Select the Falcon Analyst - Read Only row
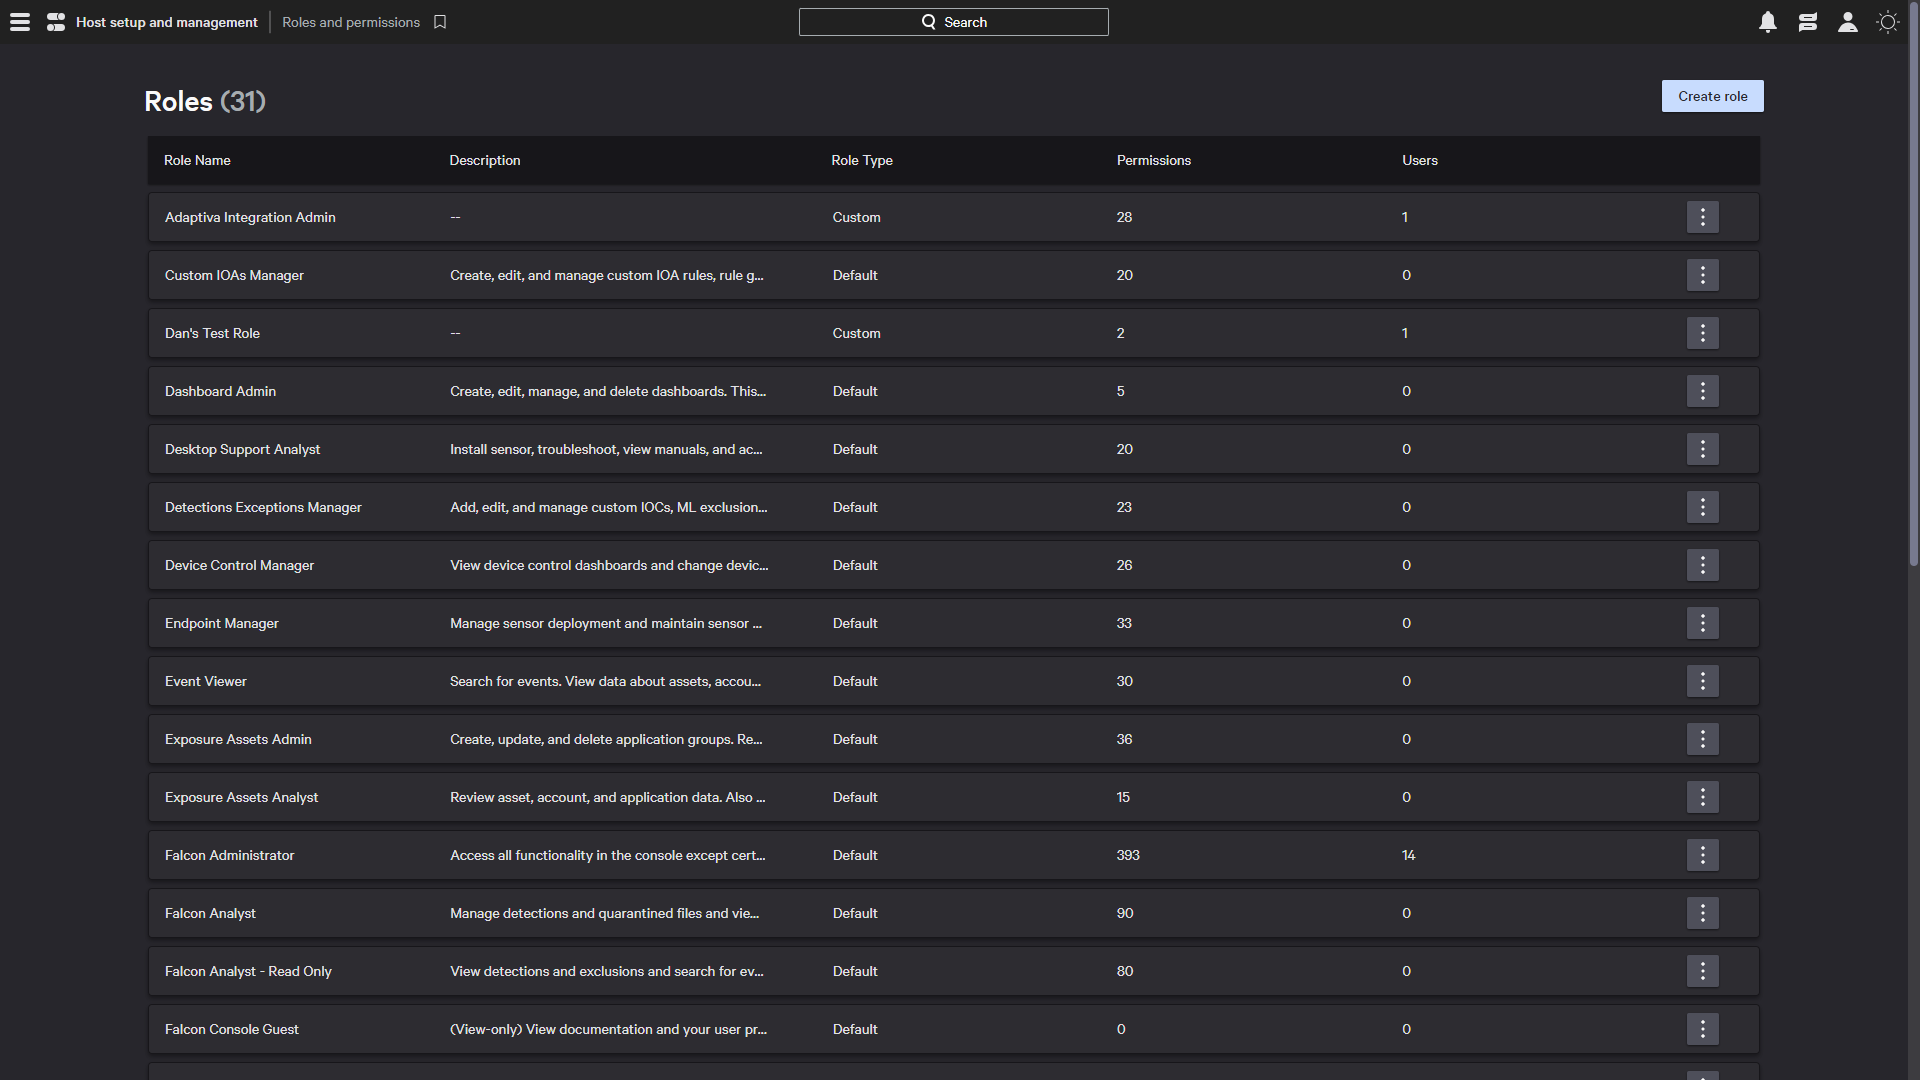 [x=248, y=971]
